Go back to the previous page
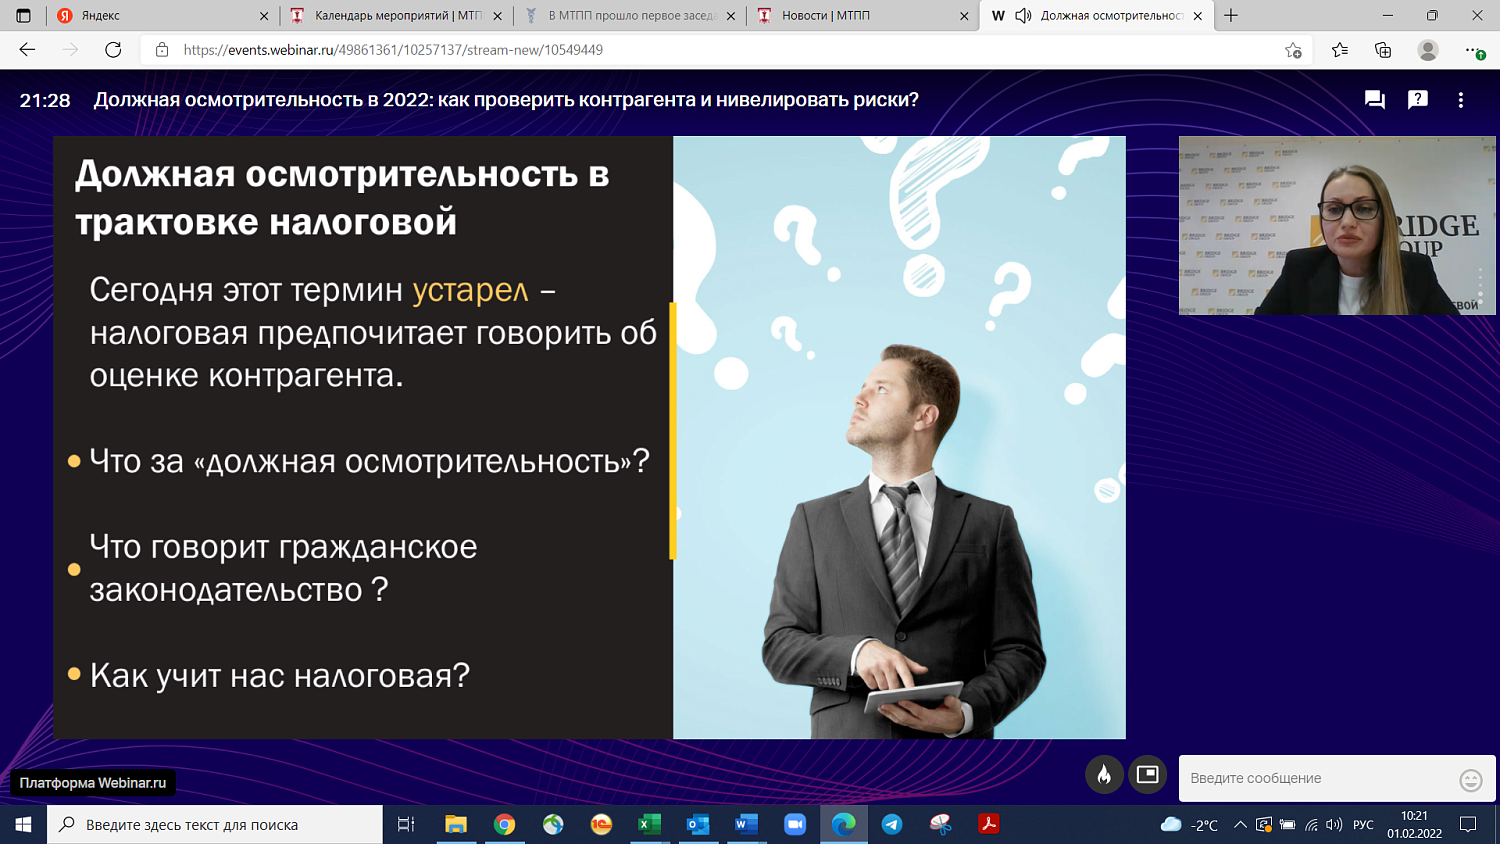 click(x=27, y=50)
